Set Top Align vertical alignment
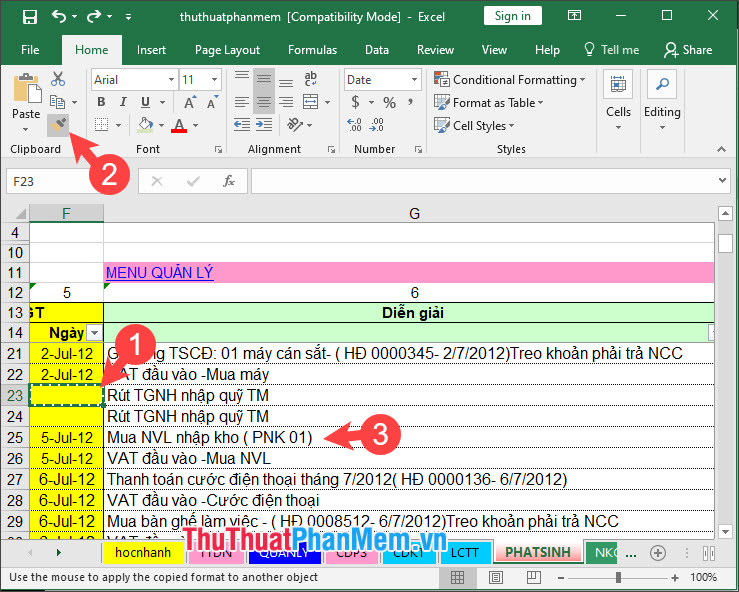Screen dimensions: 739x592 [242, 78]
